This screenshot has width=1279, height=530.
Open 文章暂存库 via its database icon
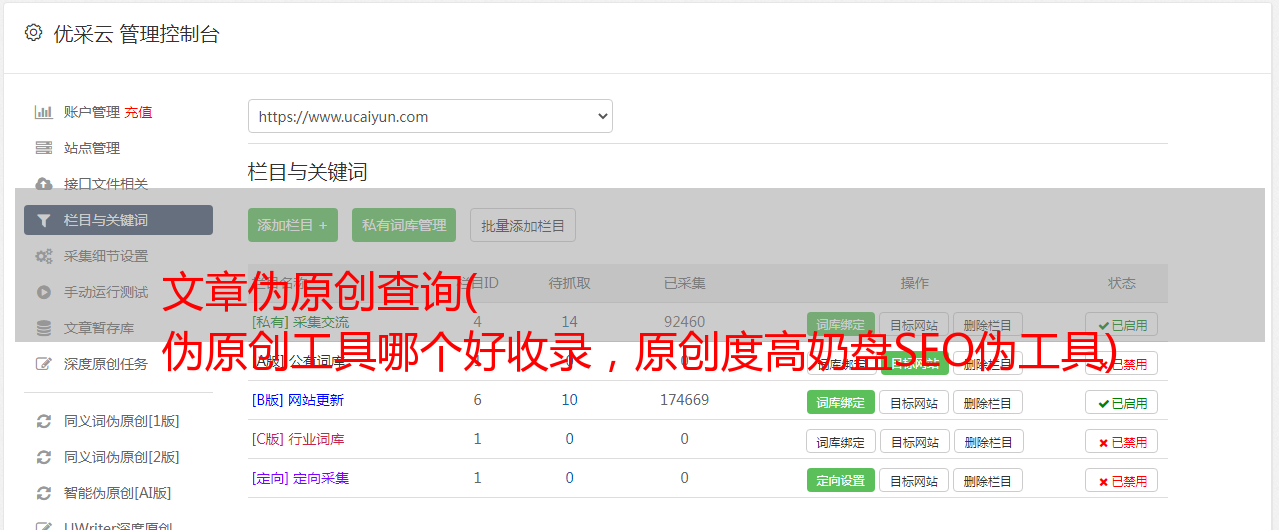tap(43, 328)
